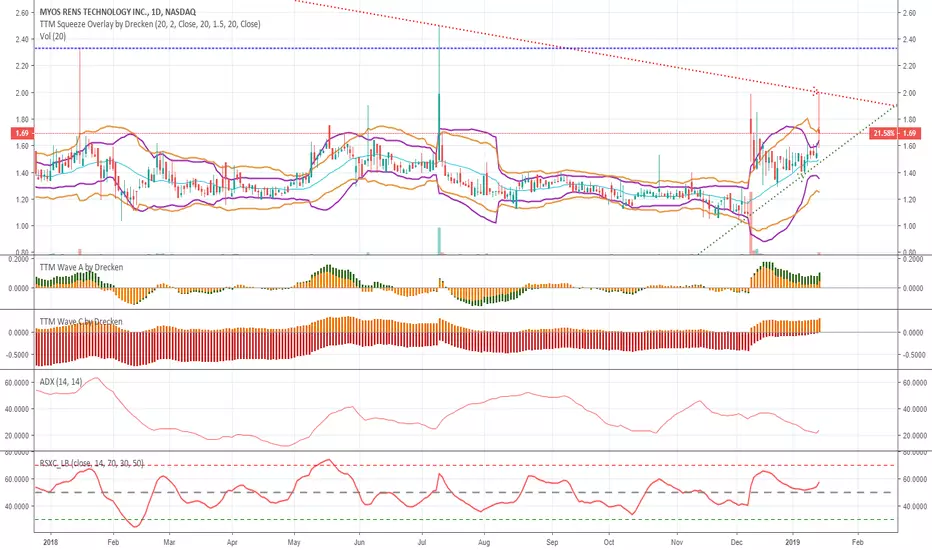Click the 2.40 value on right price axis
The image size is (932, 550).
pyautogui.click(x=909, y=39)
